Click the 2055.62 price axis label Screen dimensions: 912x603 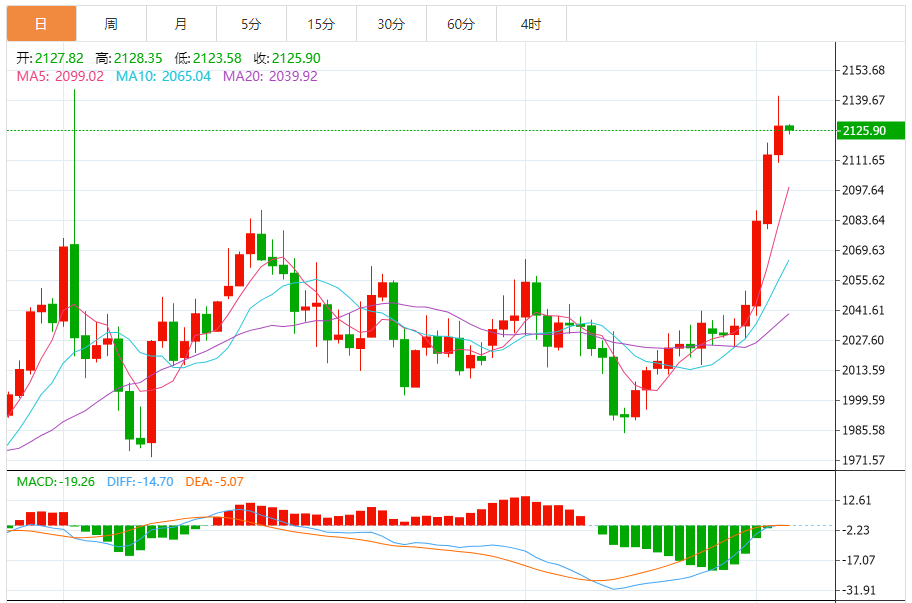[863, 280]
